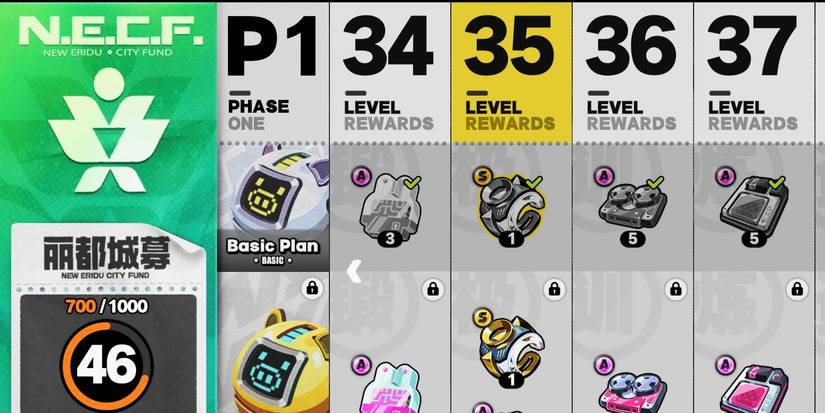This screenshot has height=413, width=825.
Task: Open the Basic Plan card
Action: [x=274, y=207]
